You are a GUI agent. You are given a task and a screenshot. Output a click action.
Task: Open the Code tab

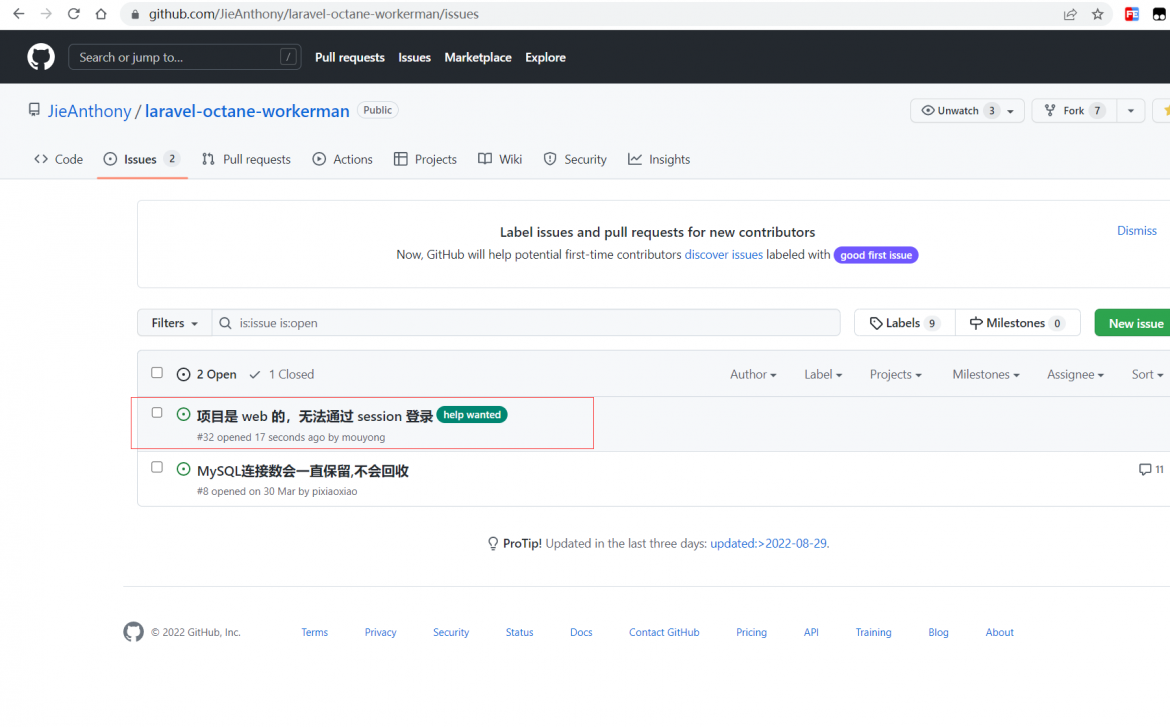pos(58,159)
